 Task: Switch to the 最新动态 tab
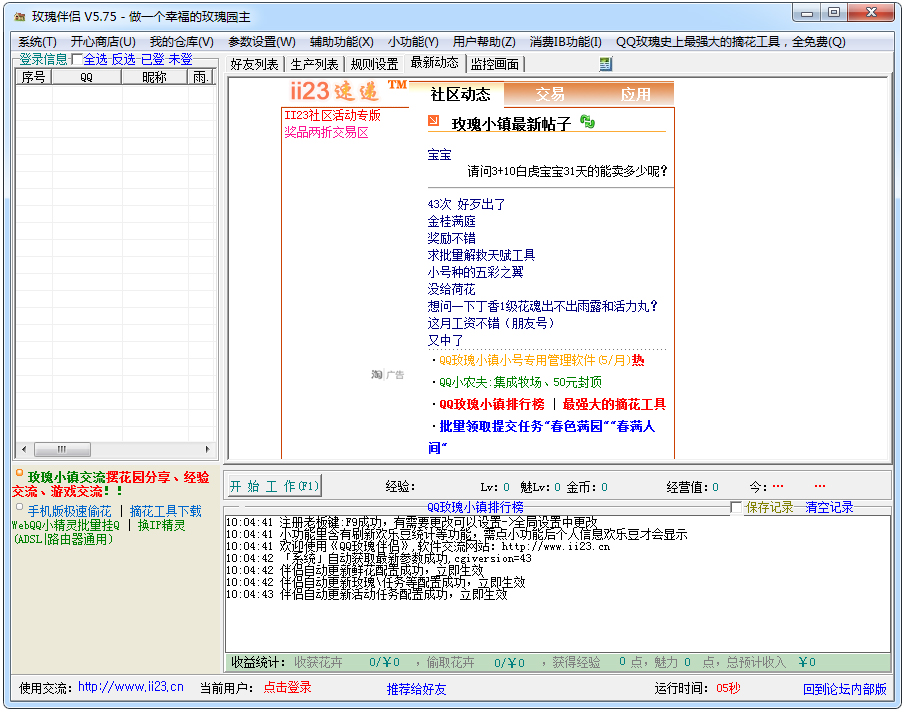coord(434,62)
